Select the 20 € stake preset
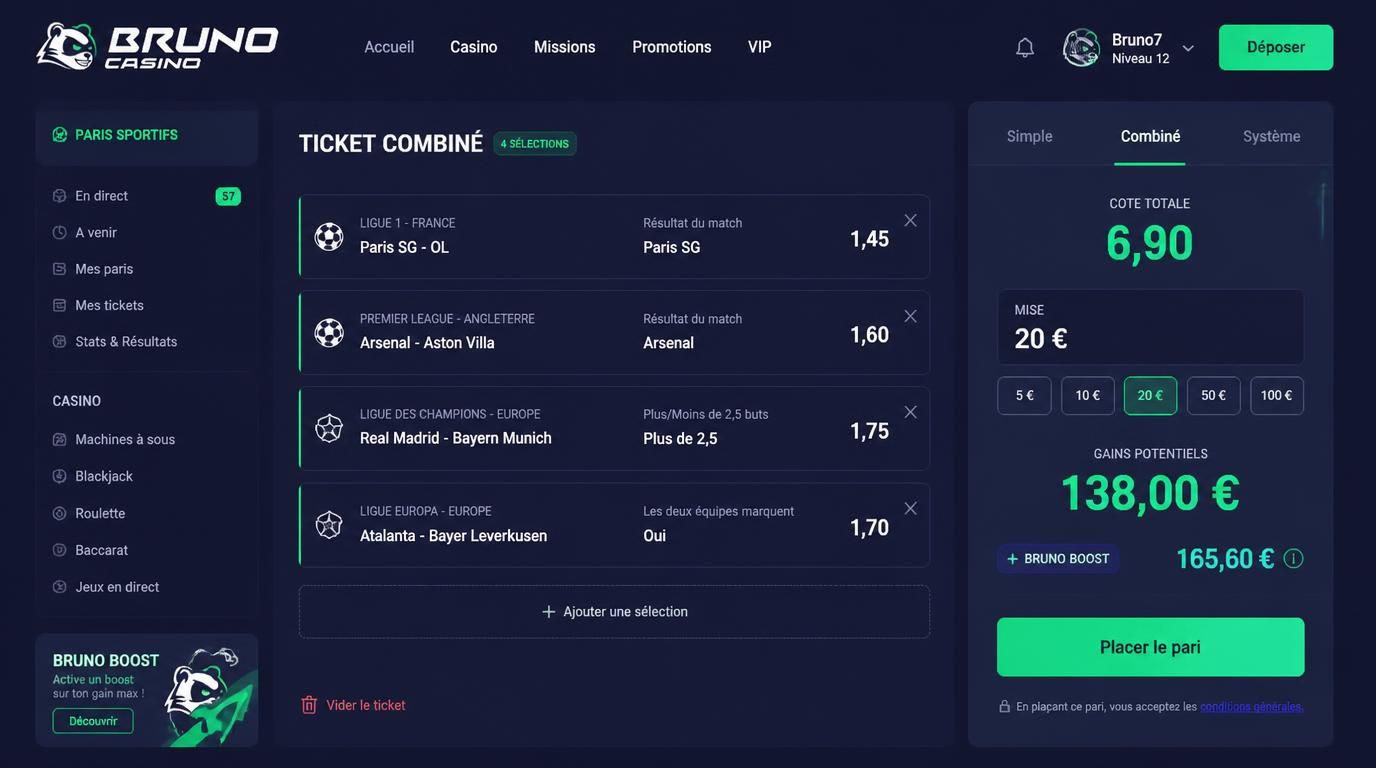 (x=1151, y=396)
